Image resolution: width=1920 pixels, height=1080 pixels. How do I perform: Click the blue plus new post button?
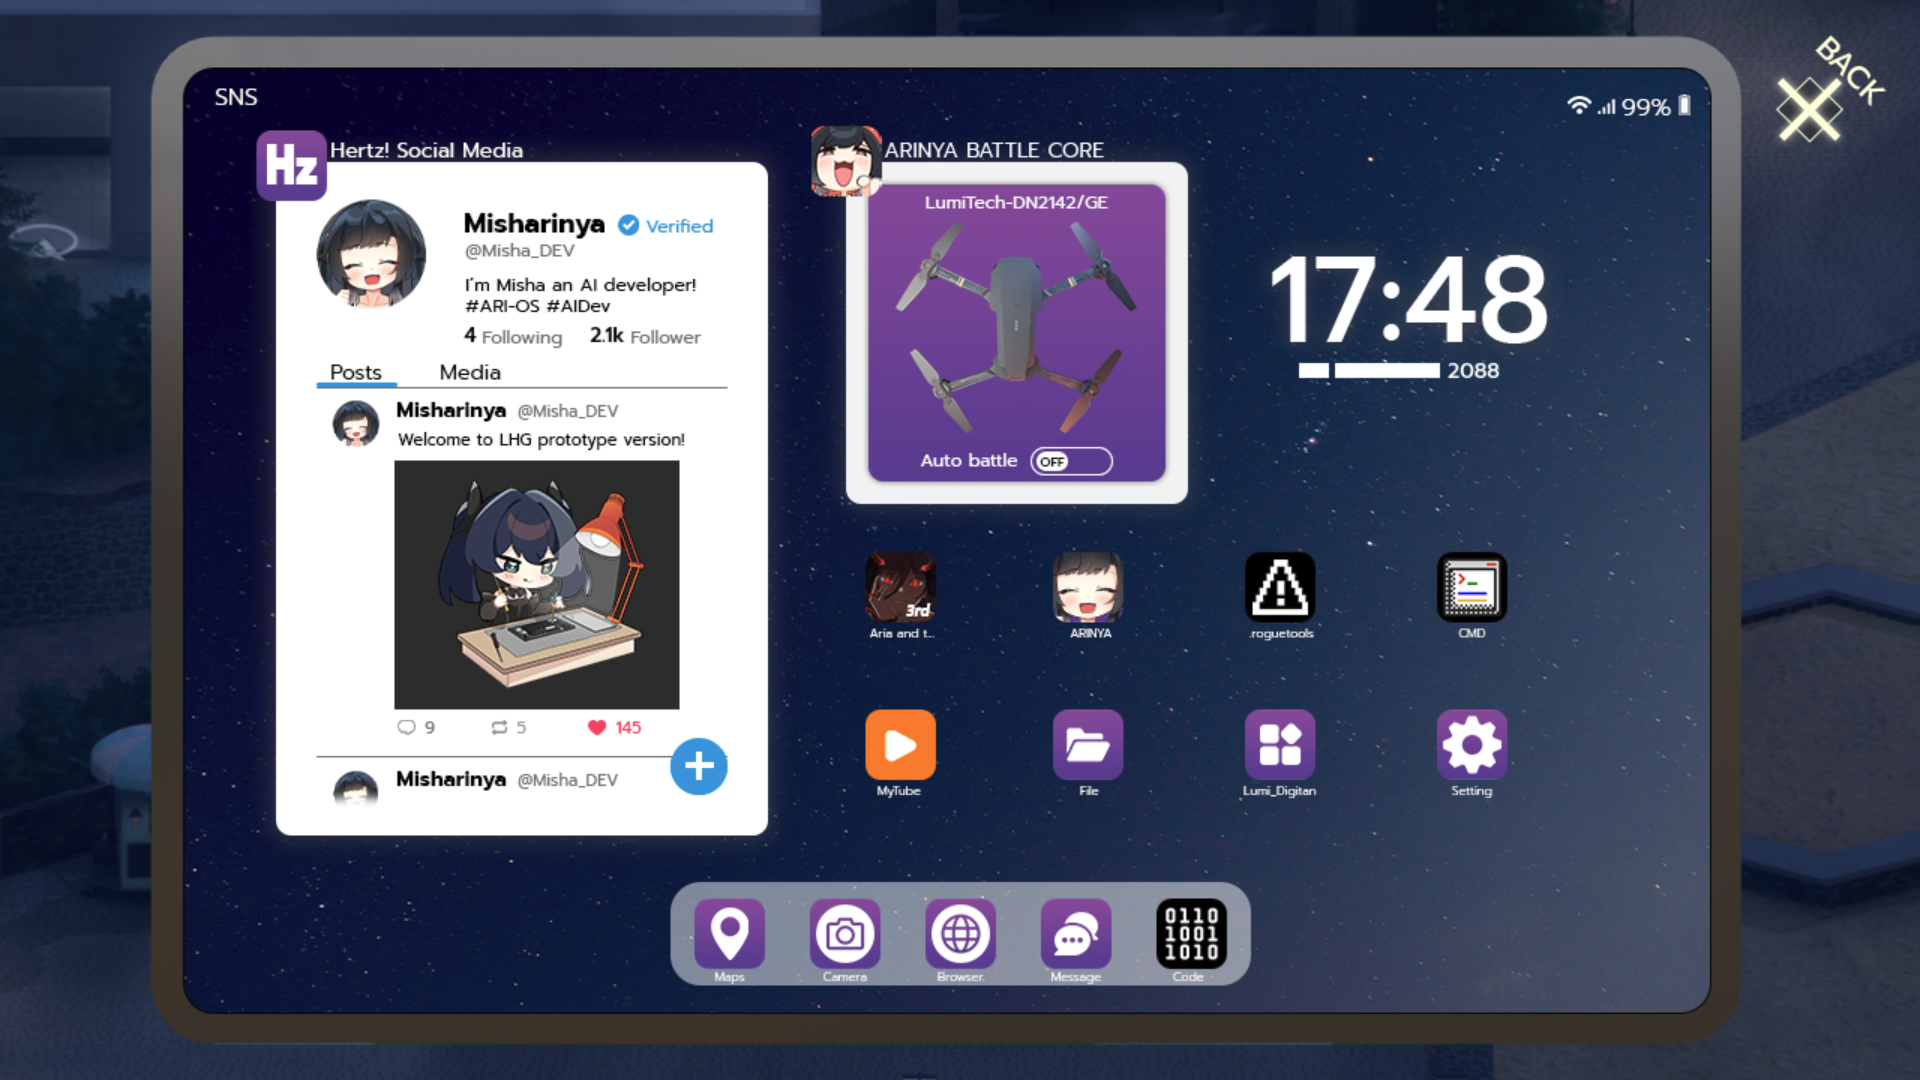coord(699,767)
